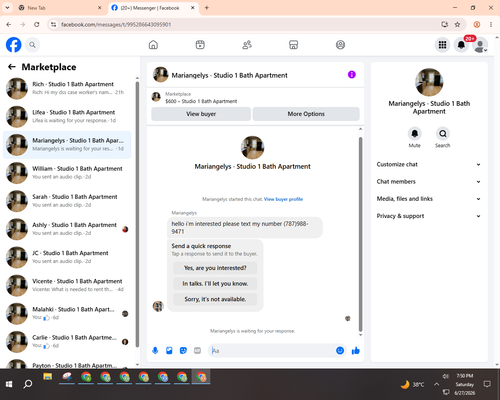Viewport: 500px width, 400px height.
Task: Send quick response 'Sorry, it's not available.'
Action: [215, 299]
